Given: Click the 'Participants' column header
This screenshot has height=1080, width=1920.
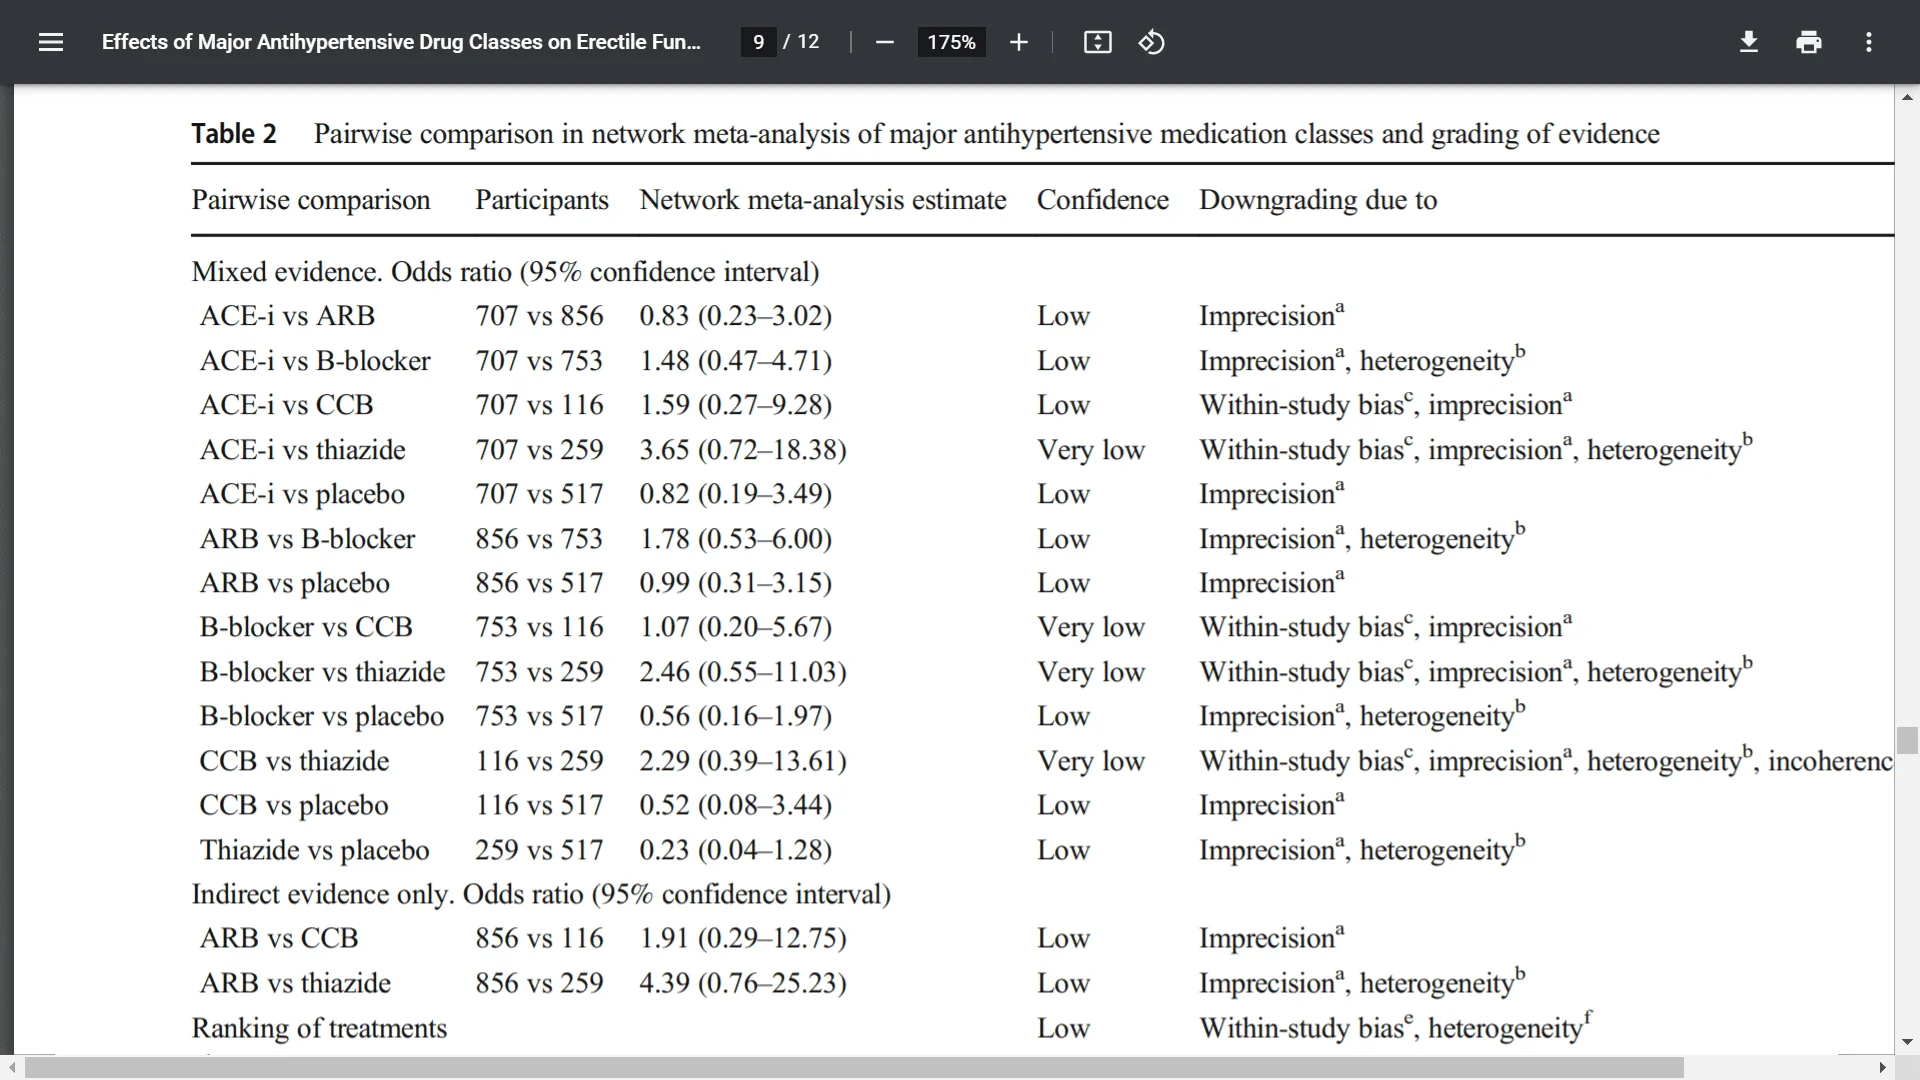Looking at the screenshot, I should coord(542,200).
